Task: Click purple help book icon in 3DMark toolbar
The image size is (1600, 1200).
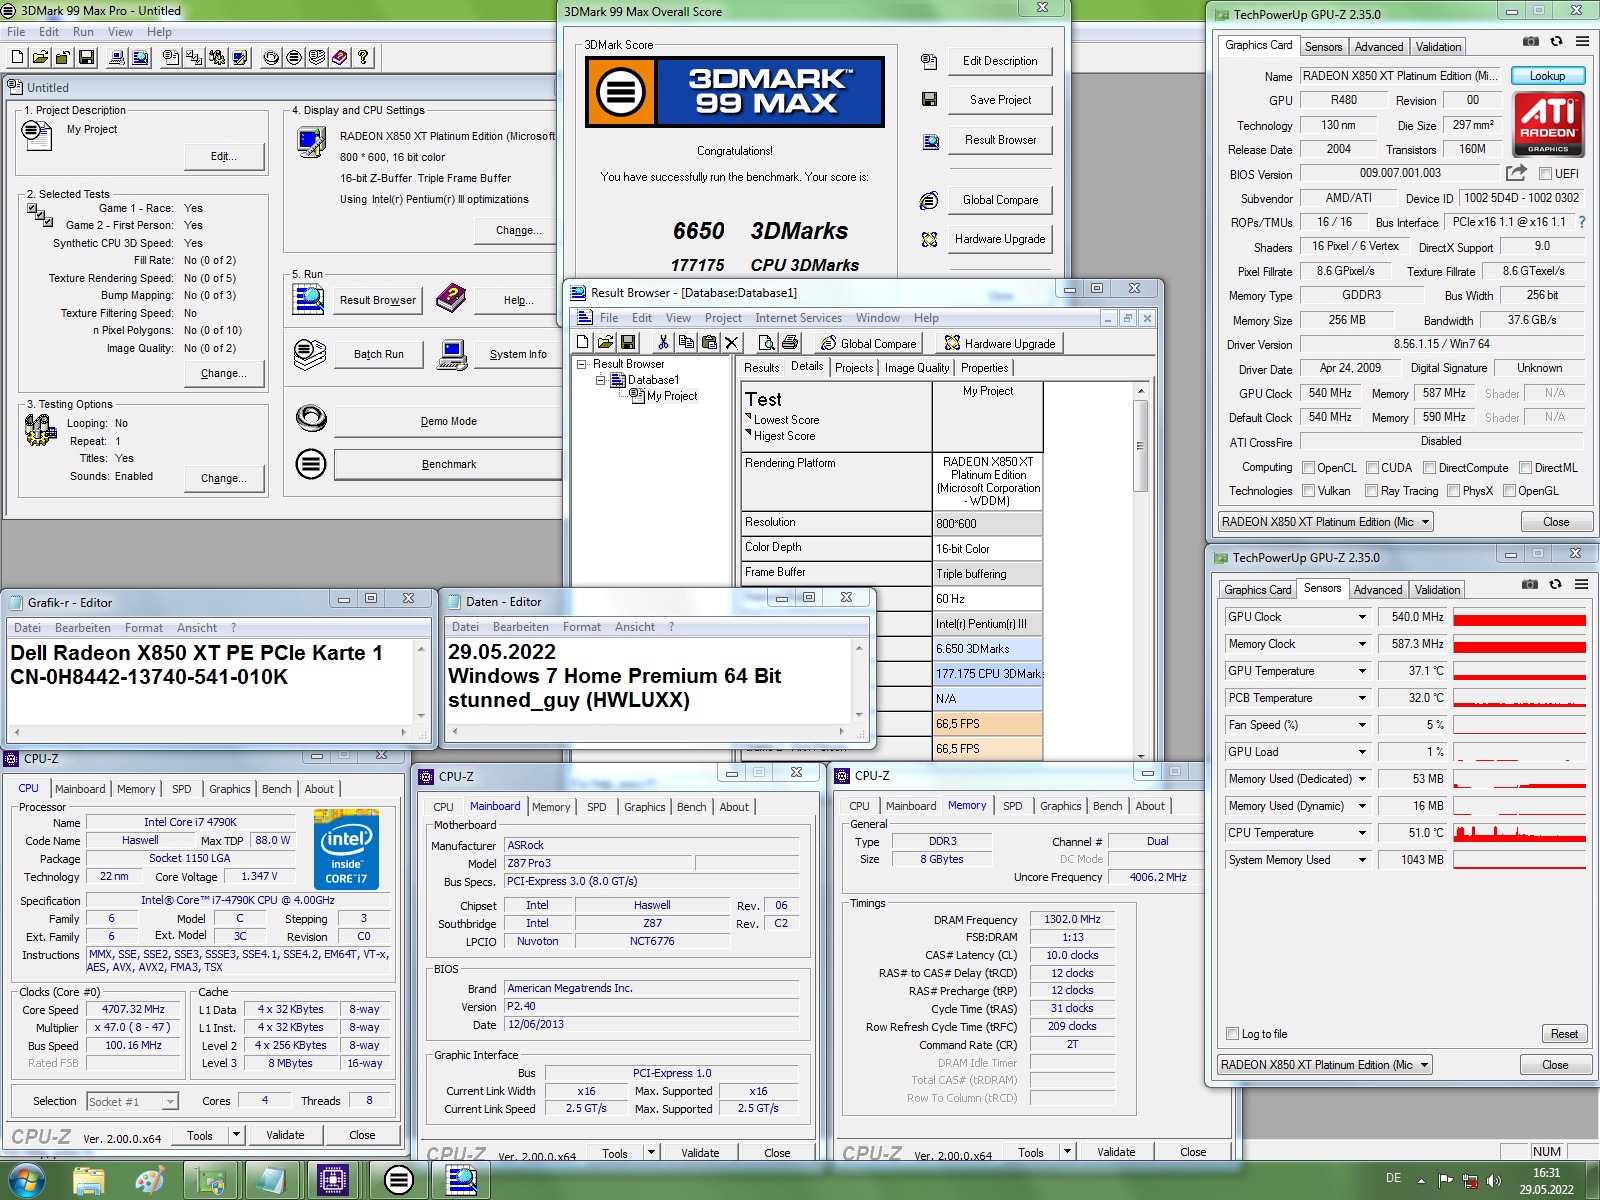Action: [x=339, y=58]
